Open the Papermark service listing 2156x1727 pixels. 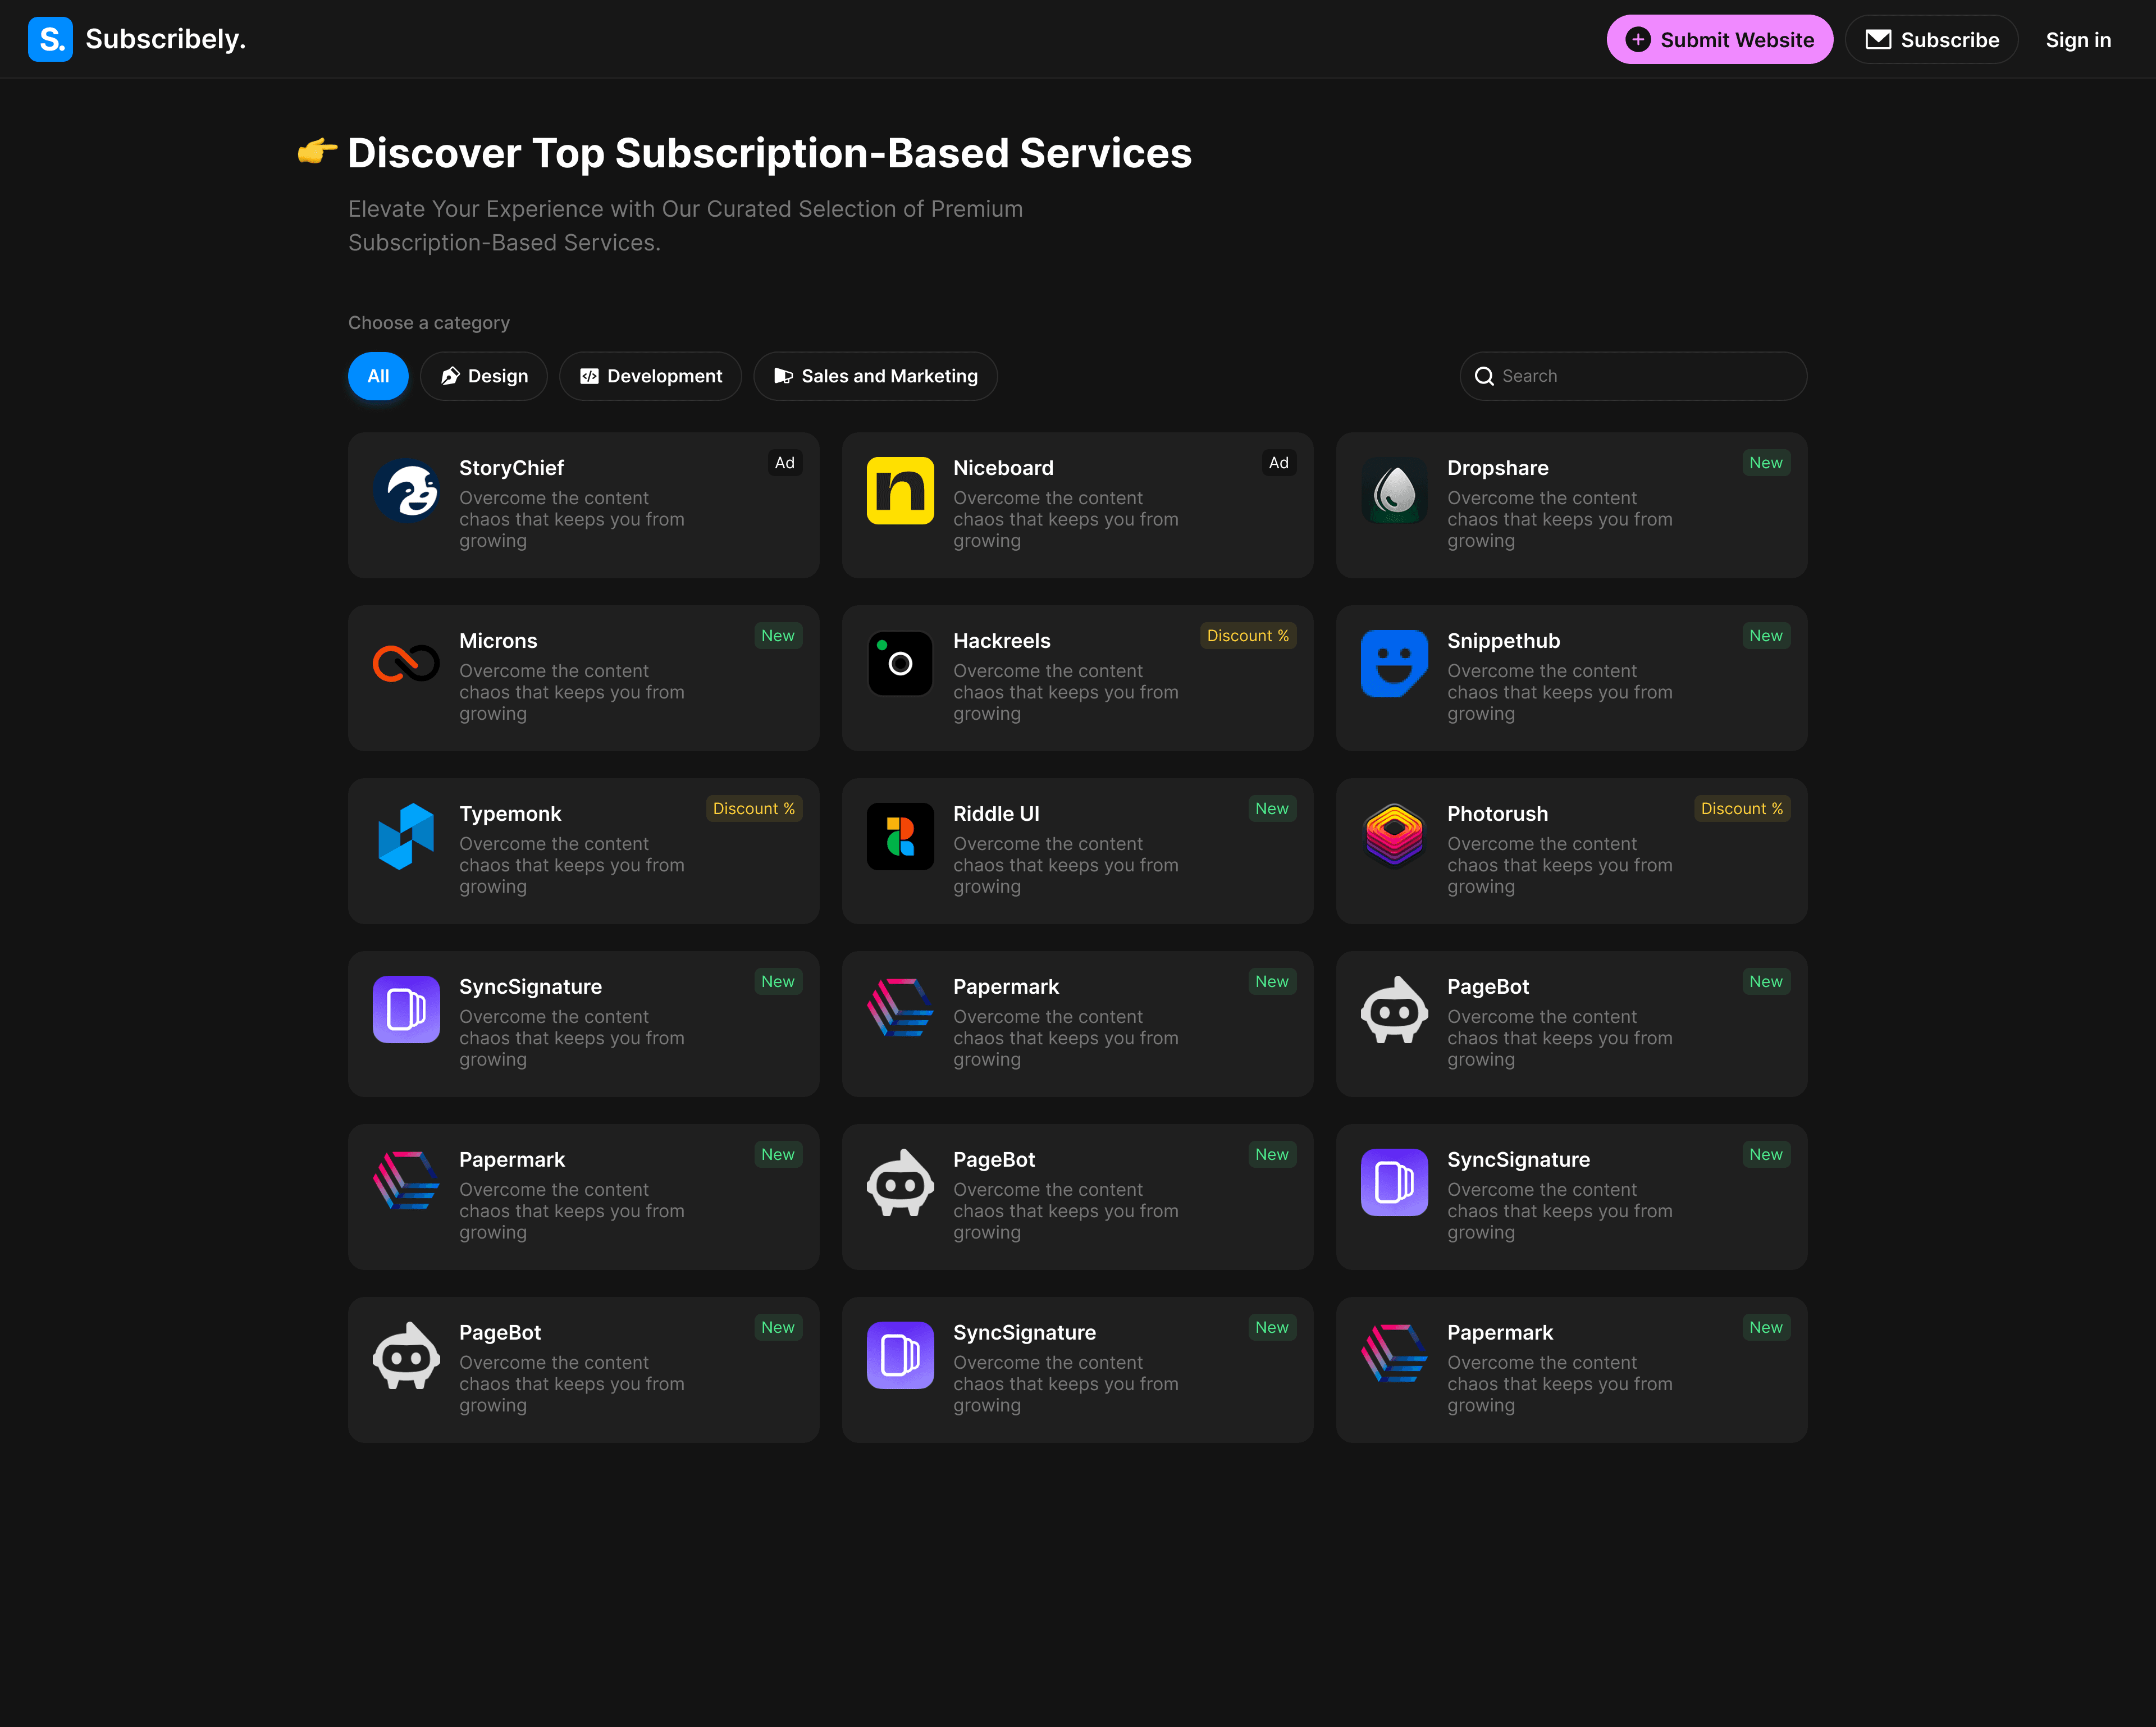[1076, 1022]
